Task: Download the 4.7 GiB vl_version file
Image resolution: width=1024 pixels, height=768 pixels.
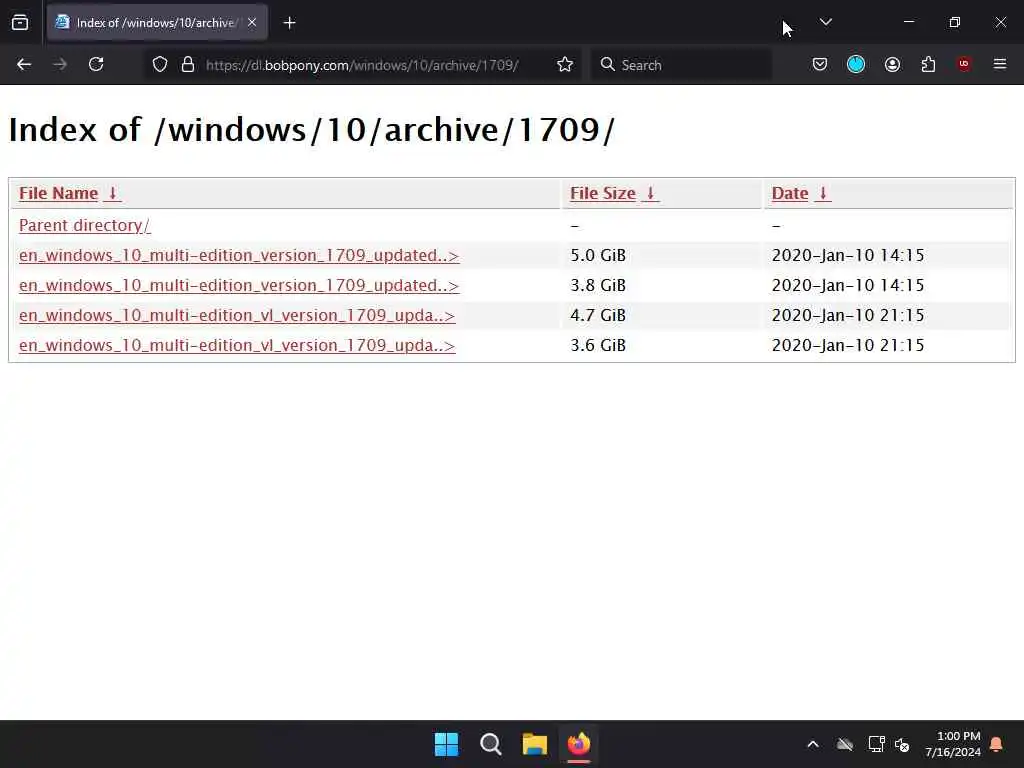Action: click(x=237, y=315)
